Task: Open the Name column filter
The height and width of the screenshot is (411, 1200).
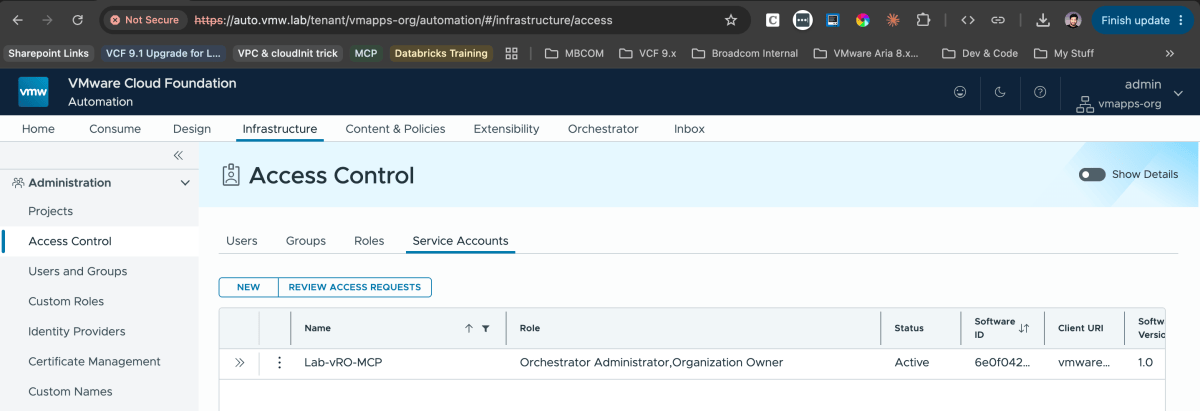Action: click(x=486, y=328)
